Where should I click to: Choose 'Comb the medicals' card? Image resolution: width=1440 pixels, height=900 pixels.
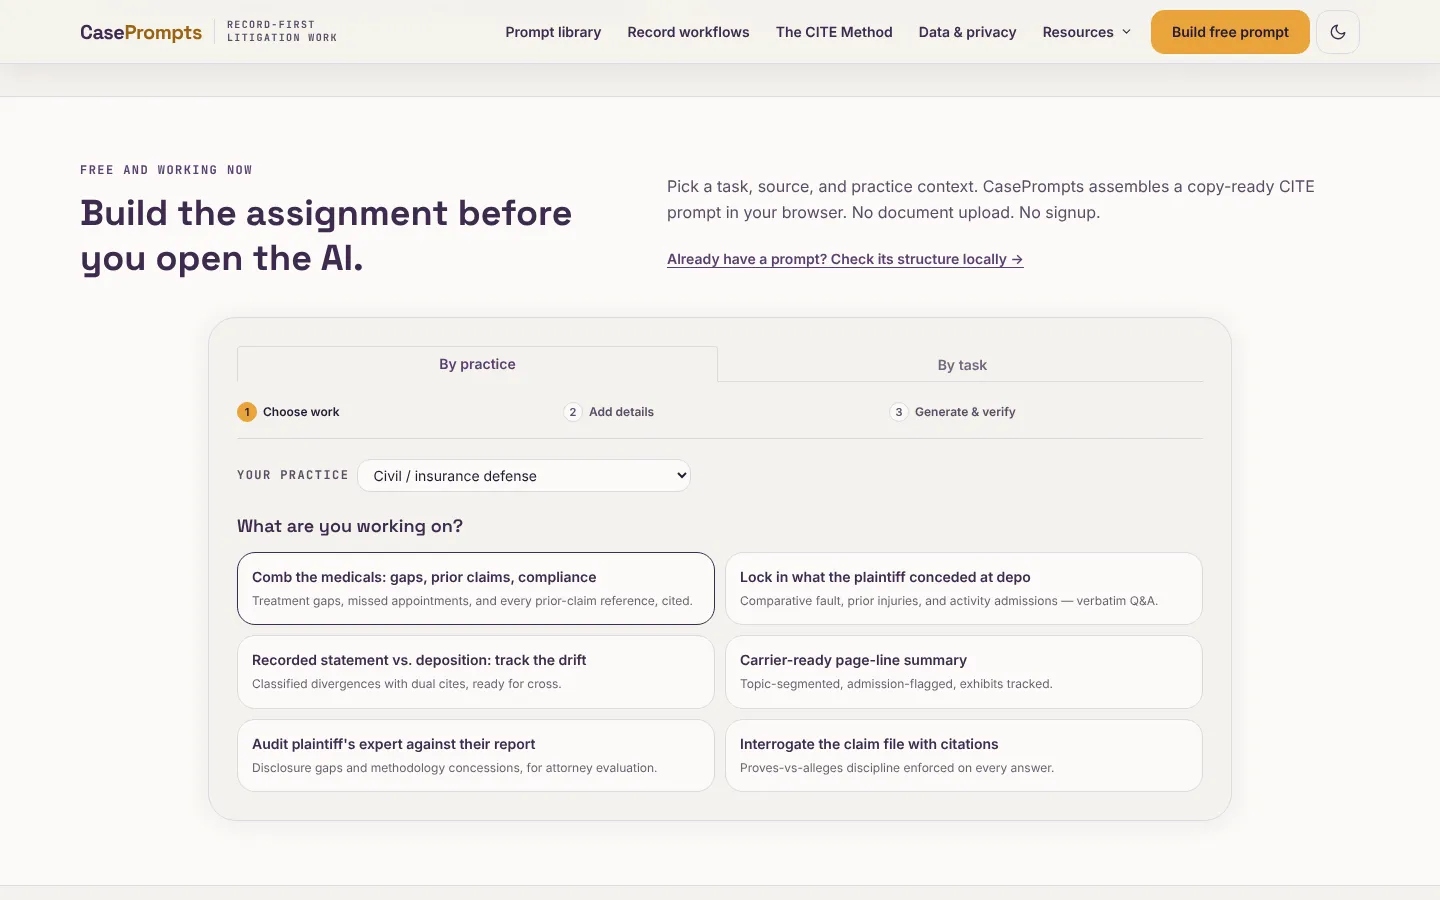click(476, 588)
